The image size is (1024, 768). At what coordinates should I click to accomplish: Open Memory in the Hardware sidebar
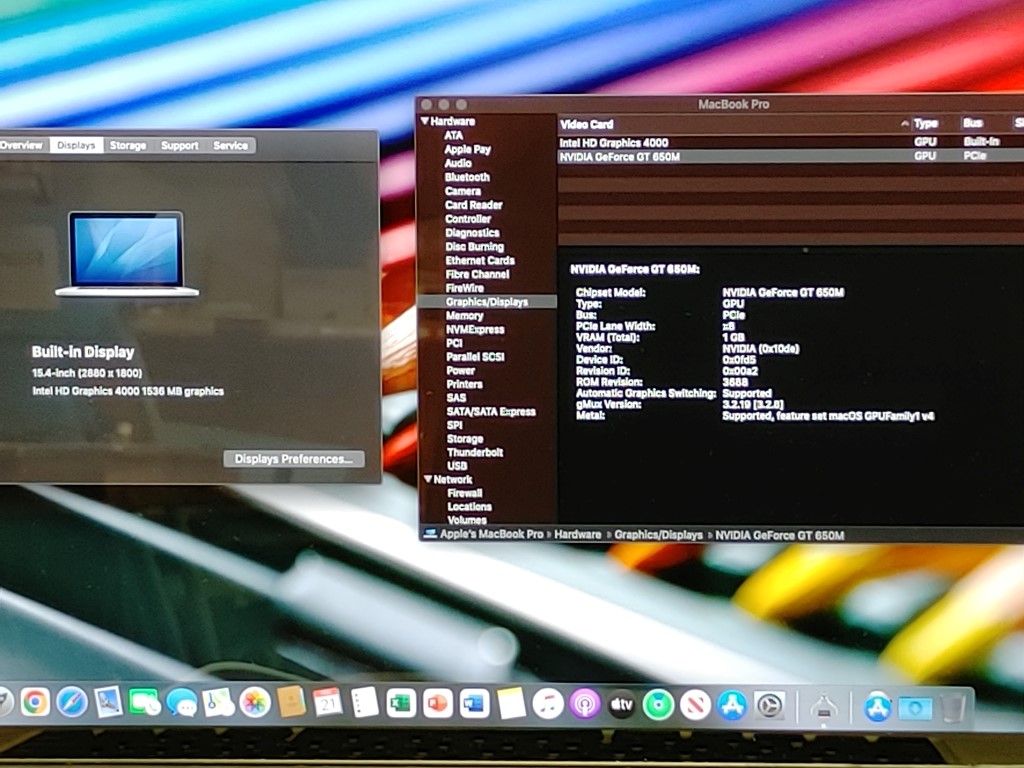(464, 315)
